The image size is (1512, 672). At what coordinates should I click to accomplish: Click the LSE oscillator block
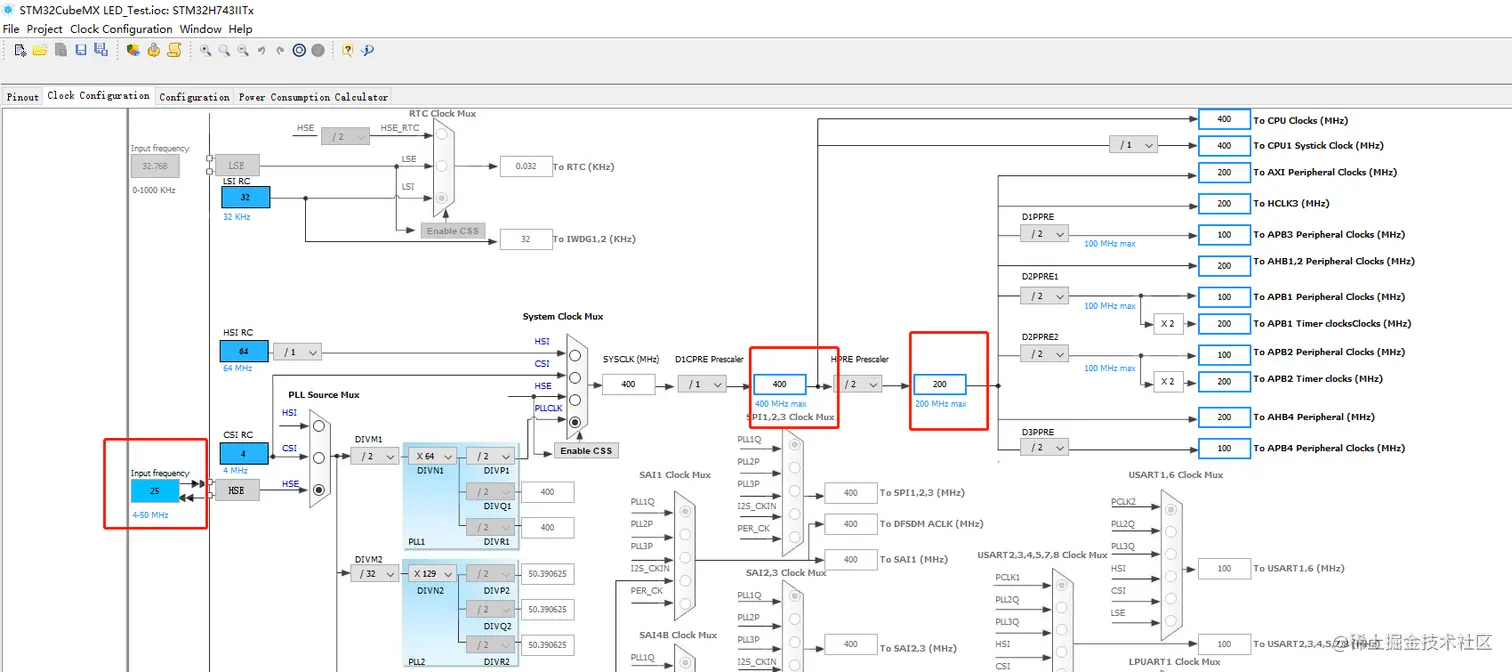tap(237, 165)
